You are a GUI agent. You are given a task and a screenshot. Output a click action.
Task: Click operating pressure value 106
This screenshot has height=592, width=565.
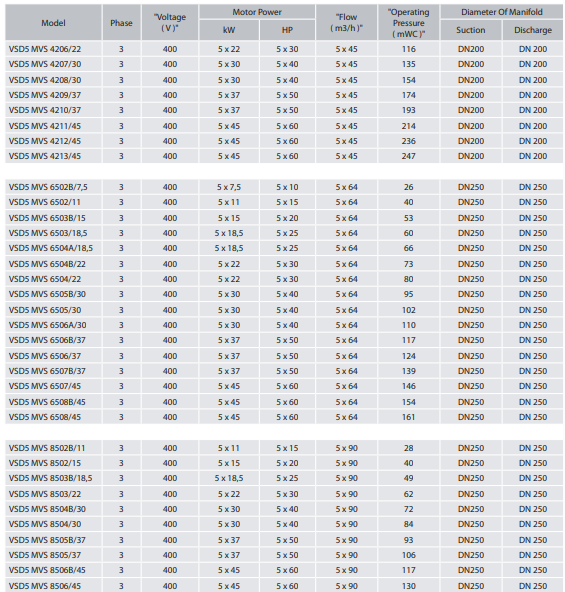[x=409, y=556]
